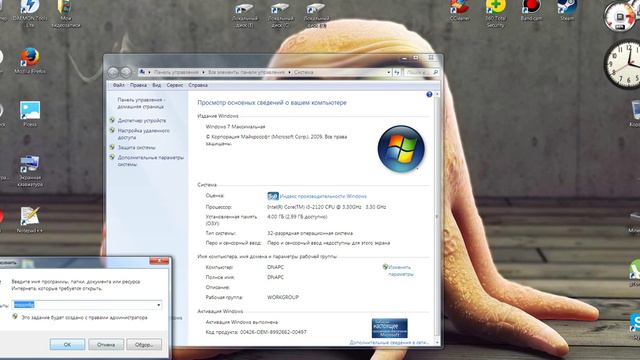This screenshot has width=640, height=360.
Task: Launch 360 Total Security from the desktop
Action: [x=496, y=13]
